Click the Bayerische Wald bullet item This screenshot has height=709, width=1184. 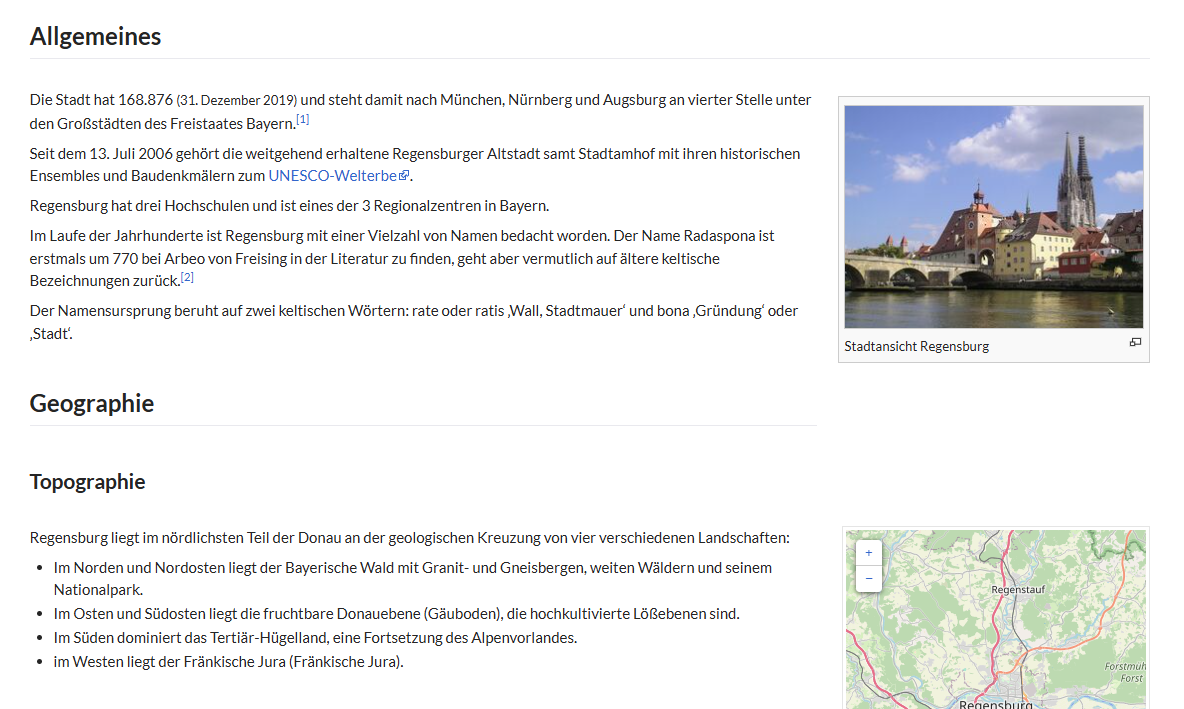point(412,568)
